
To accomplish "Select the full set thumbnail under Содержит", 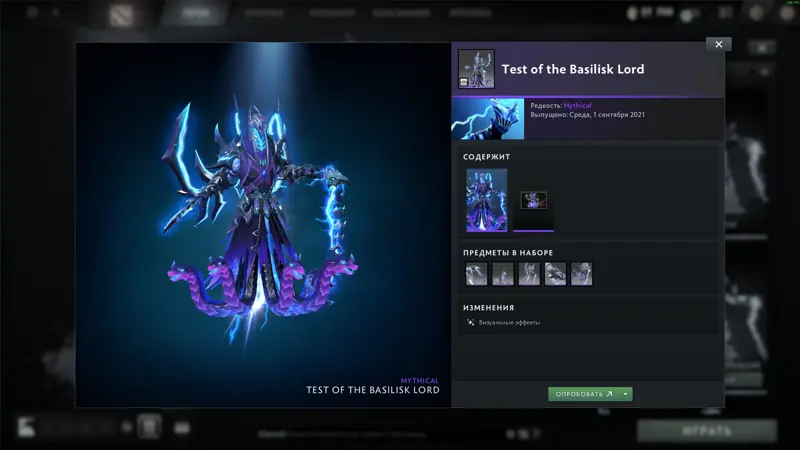I will pyautogui.click(x=487, y=201).
